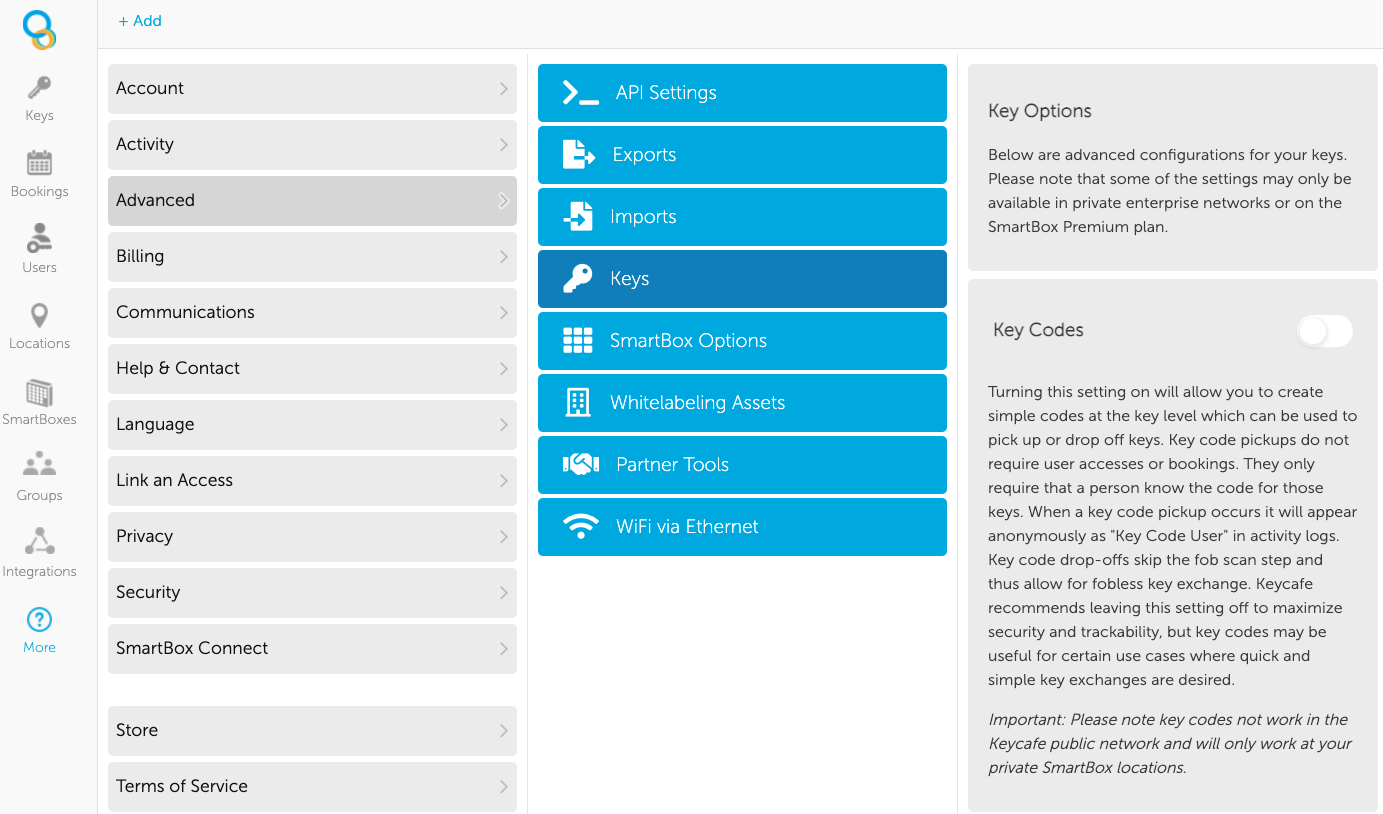This screenshot has height=814, width=1383.
Task: Open the Locations pin icon
Action: (39, 315)
